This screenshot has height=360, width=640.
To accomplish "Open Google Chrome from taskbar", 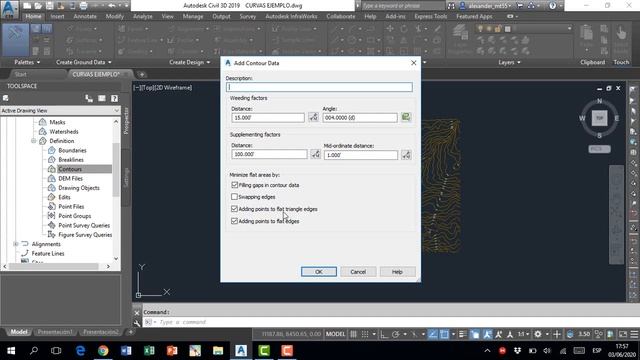I will (x=103, y=351).
